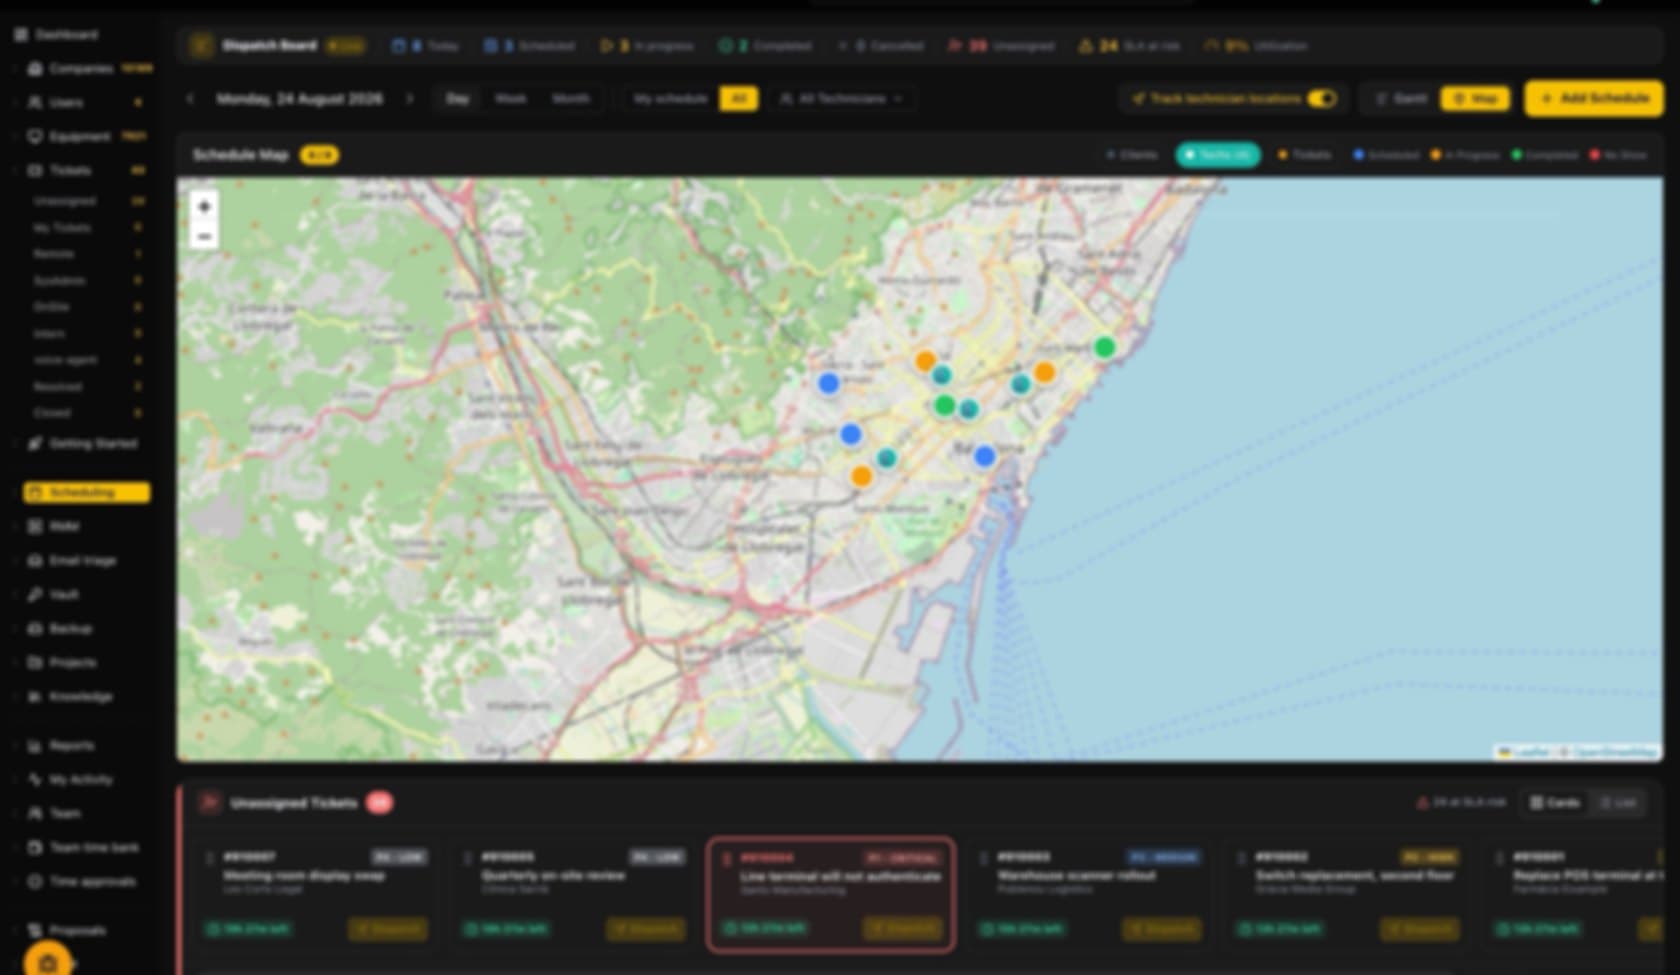This screenshot has height=975, width=1680.
Task: Switch to the Gantt view
Action: [x=1401, y=99]
